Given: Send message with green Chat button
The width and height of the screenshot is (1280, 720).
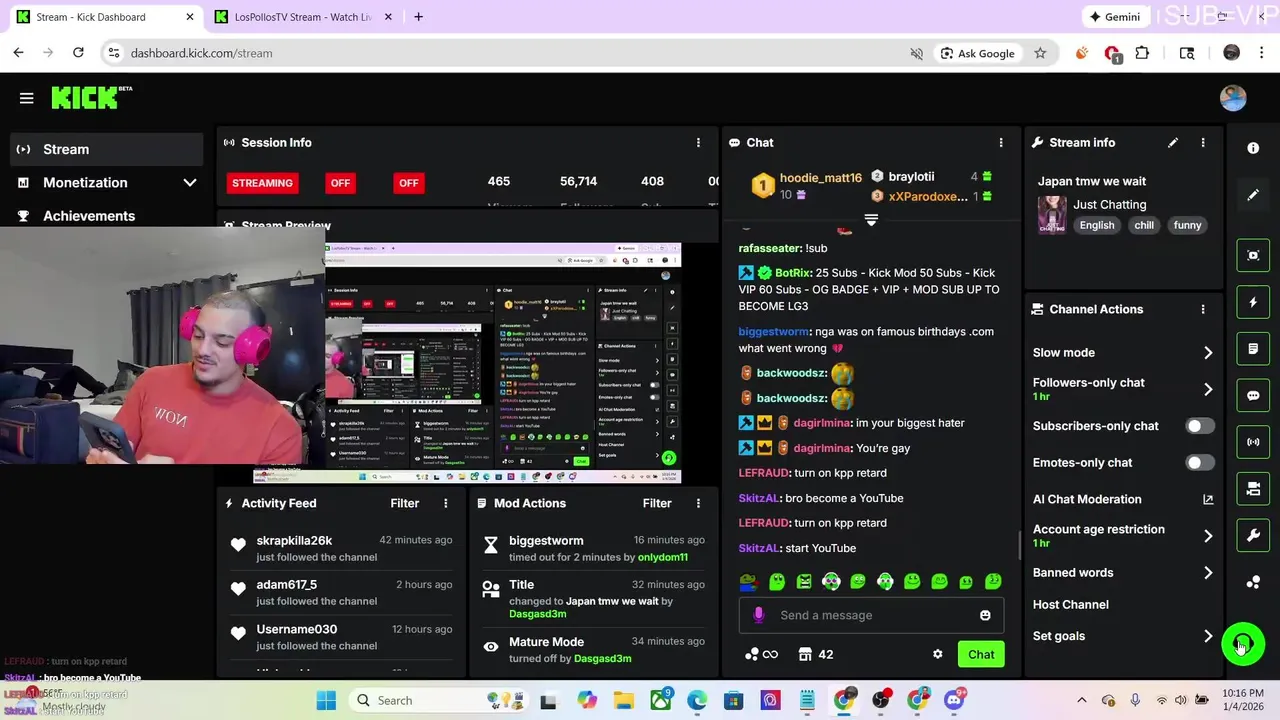Looking at the screenshot, I should coord(981,655).
